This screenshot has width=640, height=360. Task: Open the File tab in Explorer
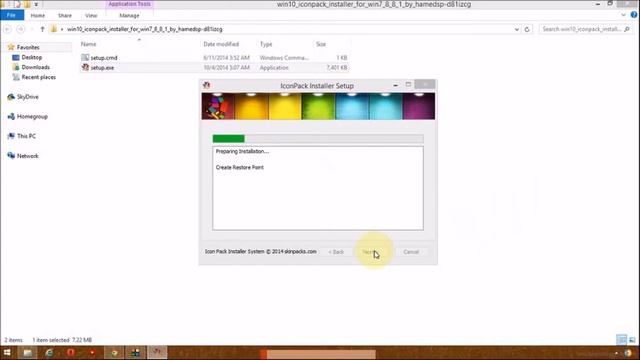pyautogui.click(x=12, y=15)
